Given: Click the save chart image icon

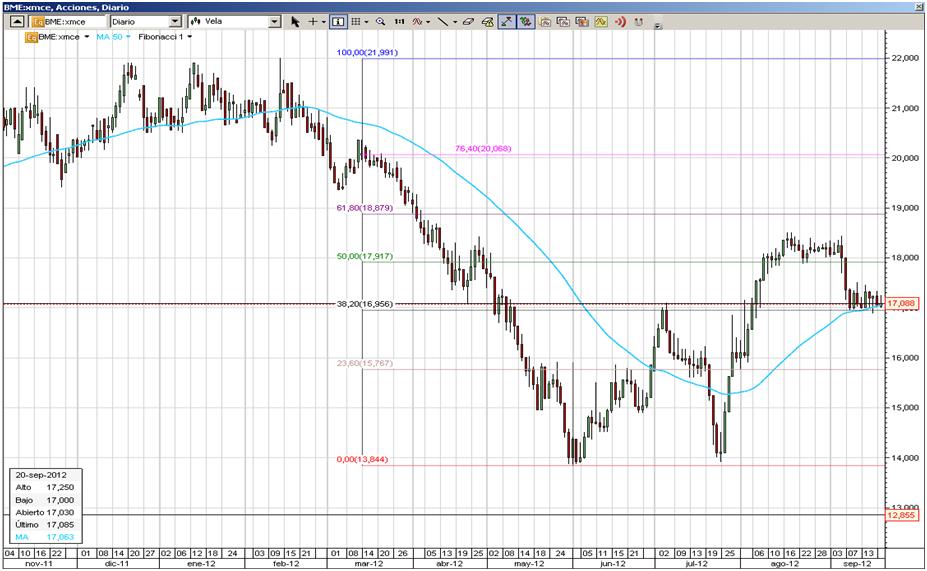Looking at the screenshot, I should 582,22.
